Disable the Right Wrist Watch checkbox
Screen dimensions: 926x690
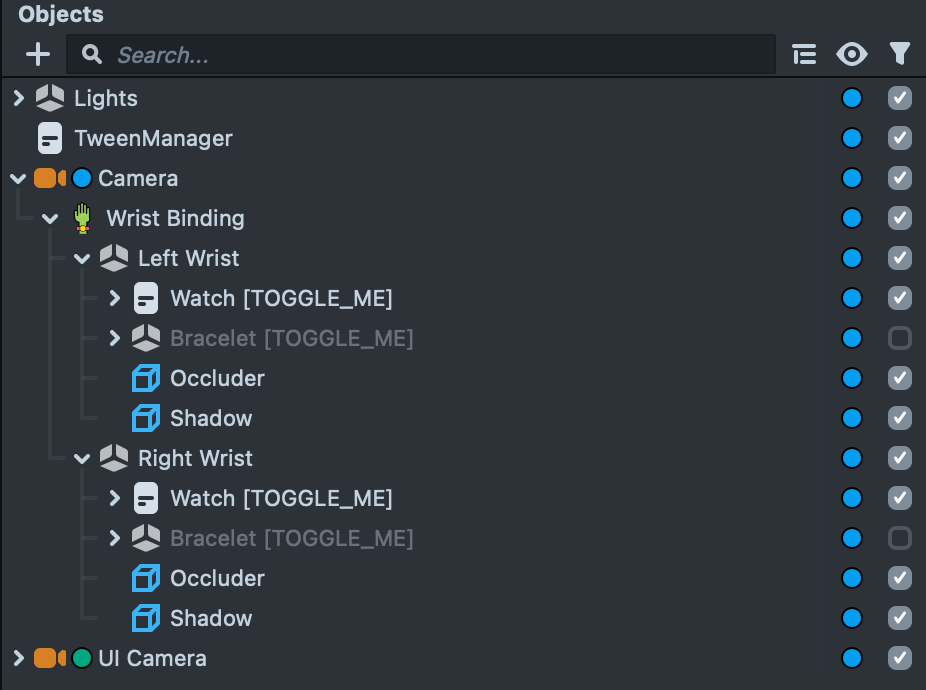(900, 498)
